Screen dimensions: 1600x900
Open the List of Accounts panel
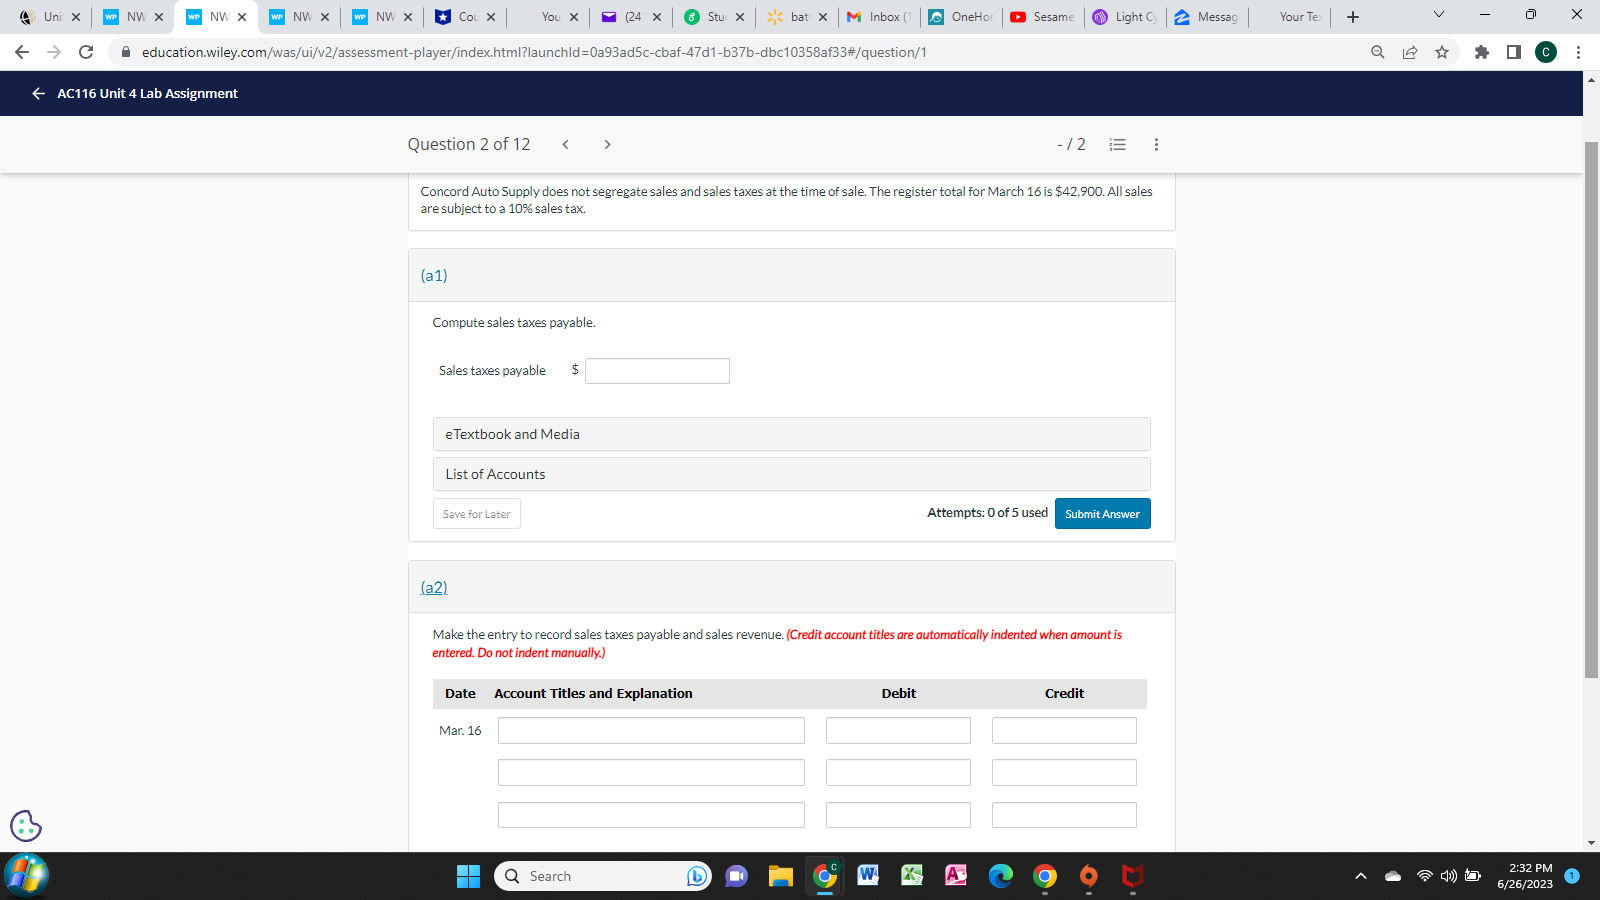[x=495, y=473]
